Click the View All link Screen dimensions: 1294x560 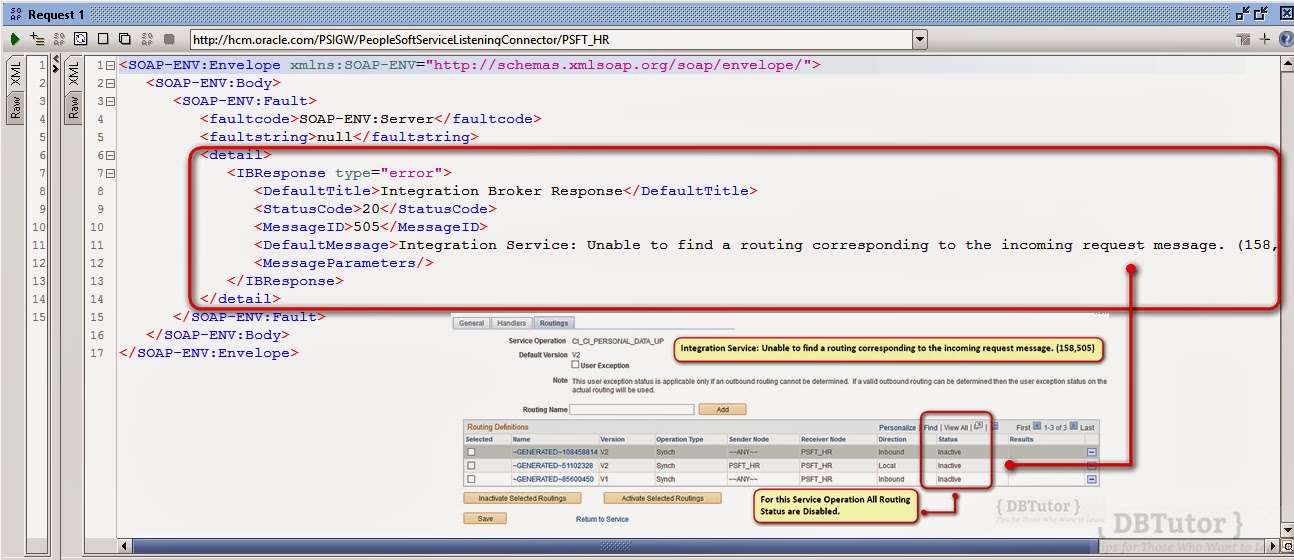tap(956, 427)
